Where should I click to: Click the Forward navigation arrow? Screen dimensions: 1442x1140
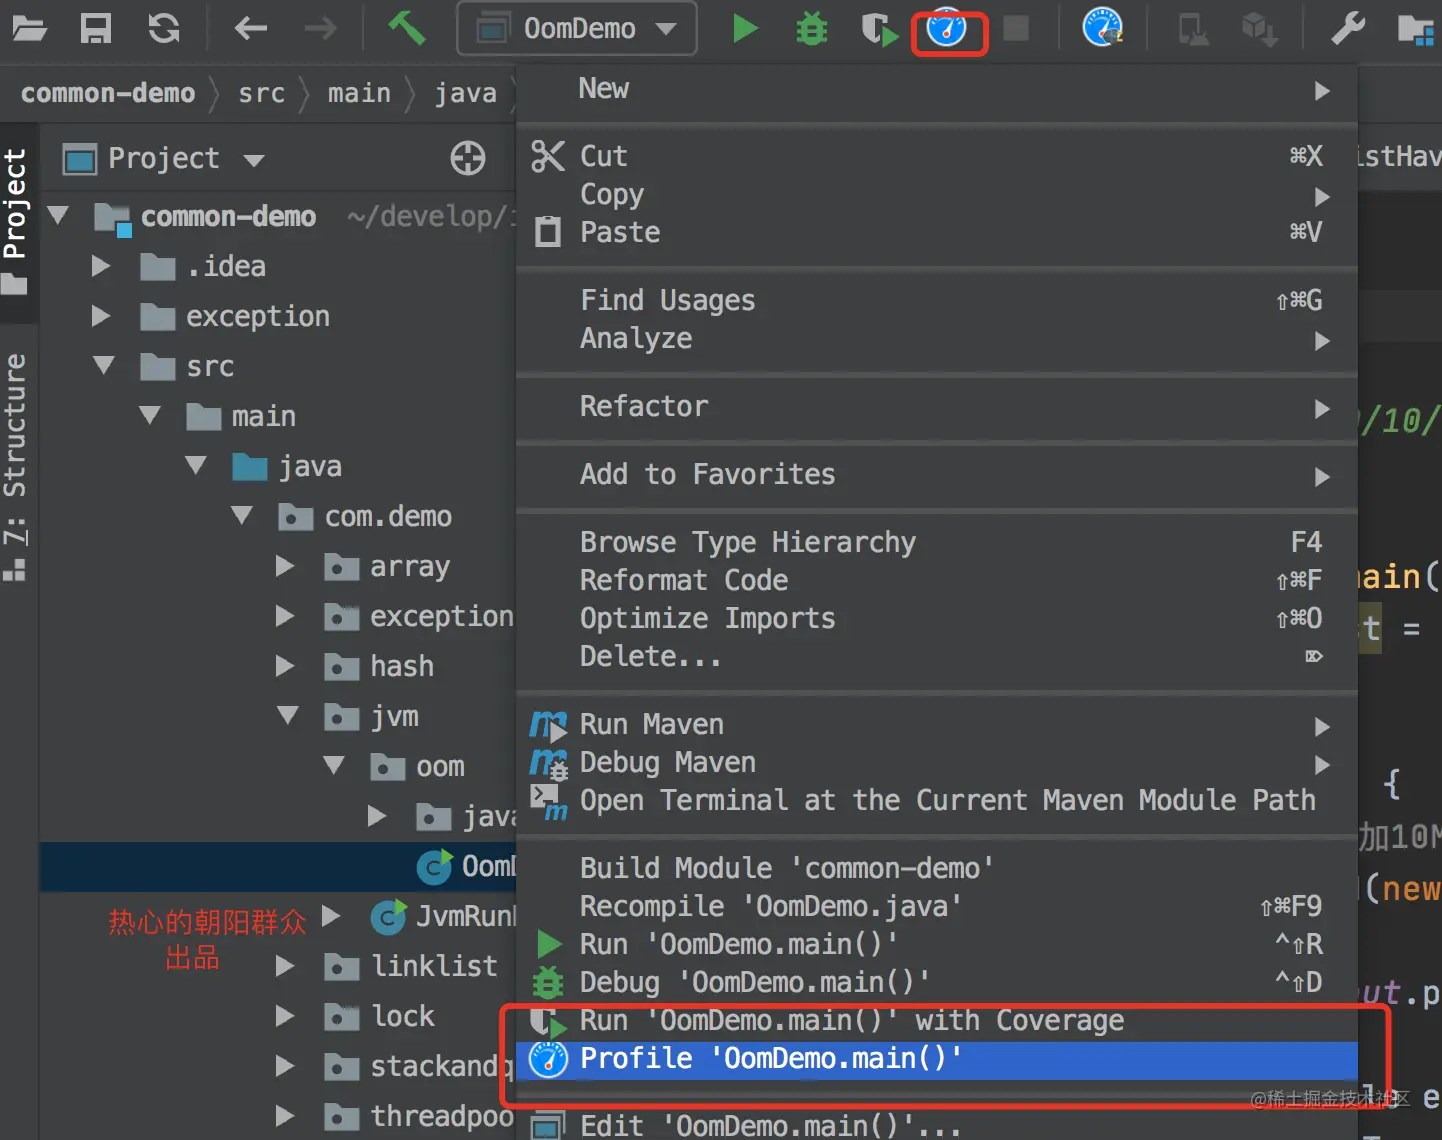point(320,28)
